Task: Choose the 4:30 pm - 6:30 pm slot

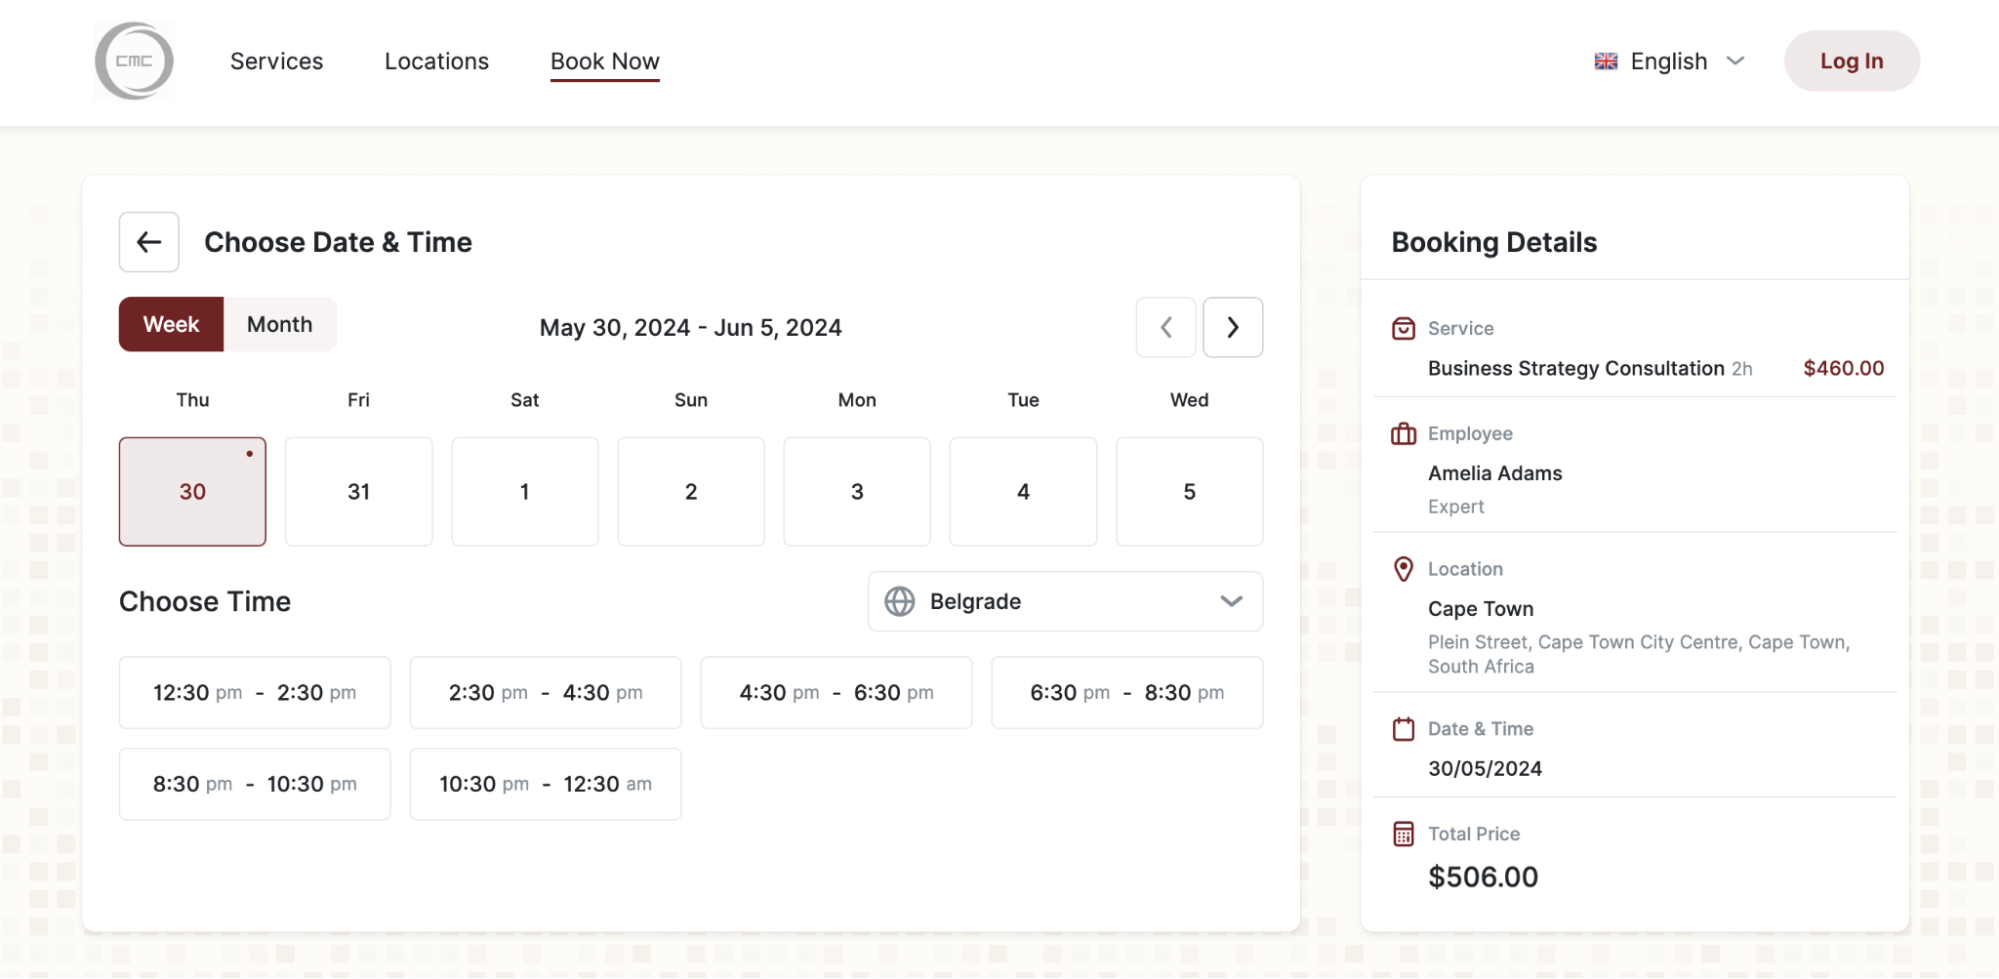Action: [836, 692]
